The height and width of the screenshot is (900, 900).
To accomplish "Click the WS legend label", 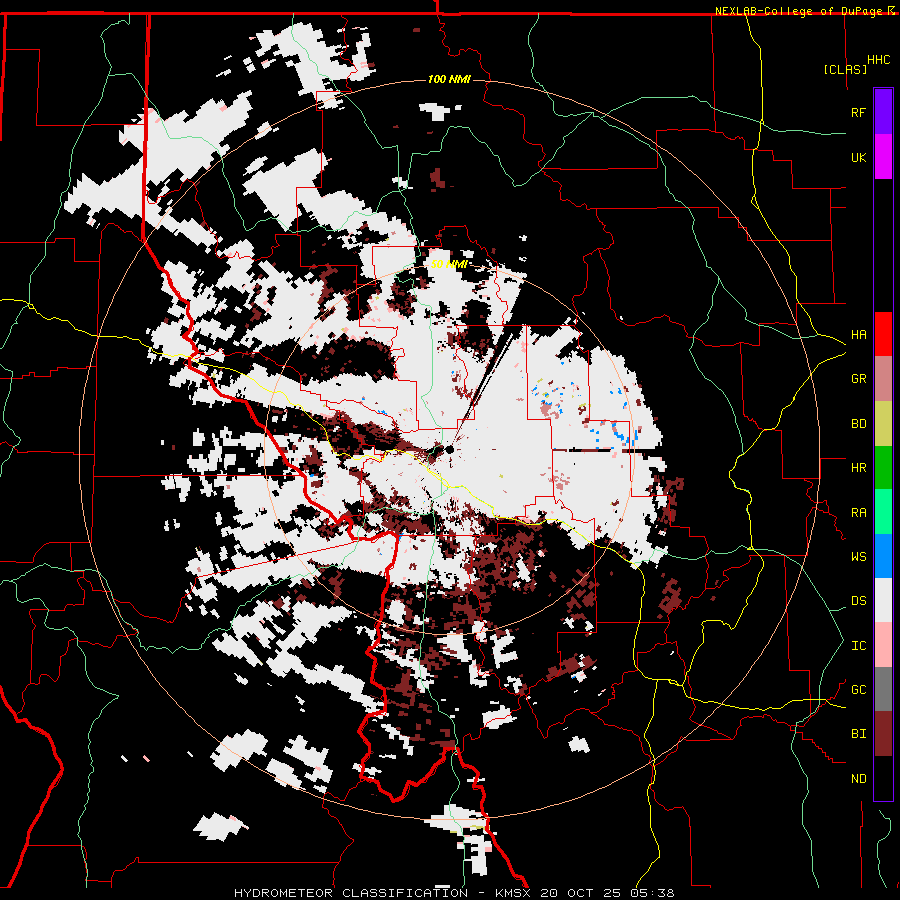I will 858,557.
